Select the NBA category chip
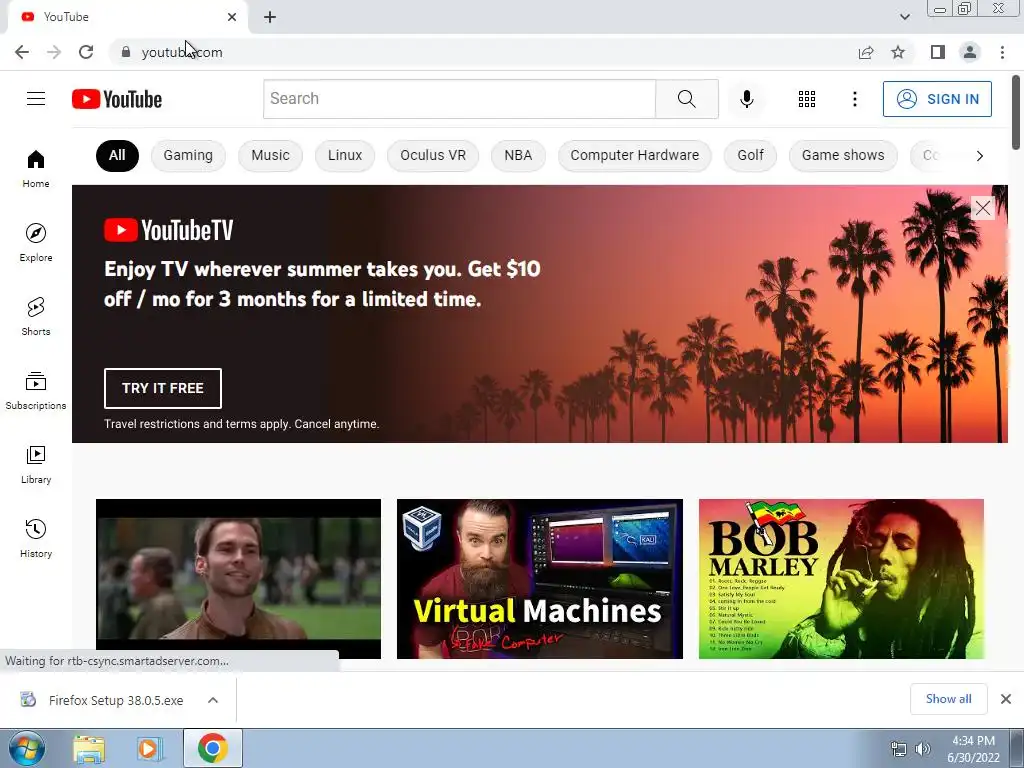The image size is (1024, 768). [518, 155]
